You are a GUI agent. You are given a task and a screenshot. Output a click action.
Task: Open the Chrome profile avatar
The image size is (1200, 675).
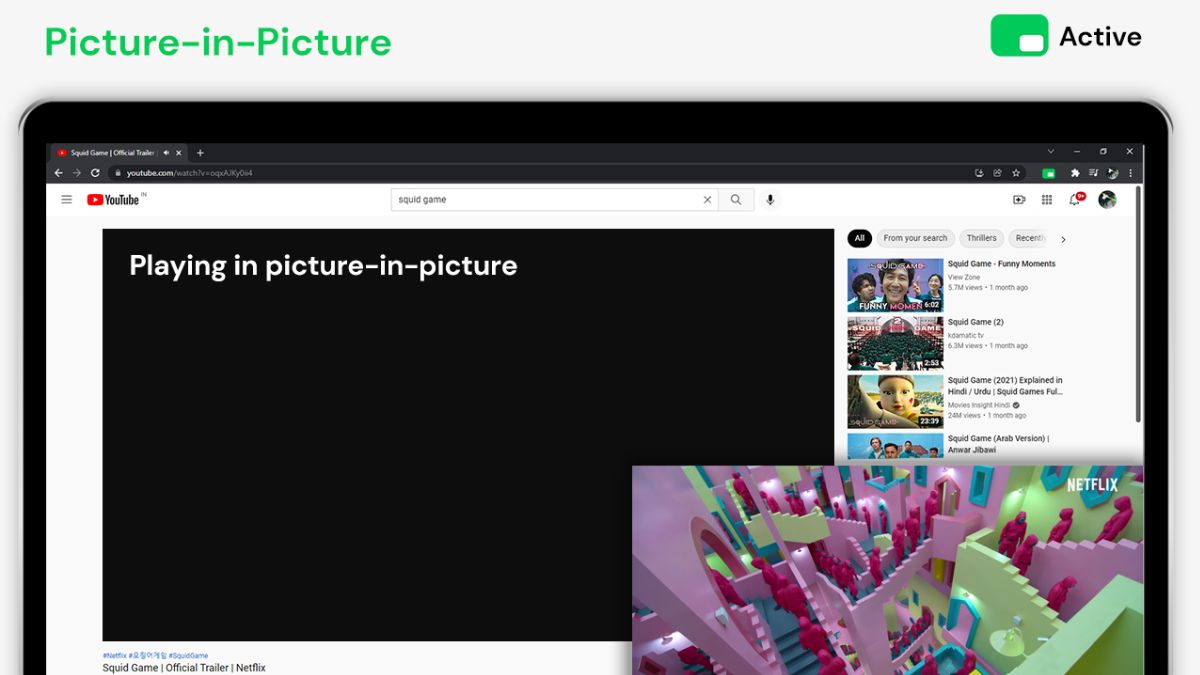pos(1112,173)
